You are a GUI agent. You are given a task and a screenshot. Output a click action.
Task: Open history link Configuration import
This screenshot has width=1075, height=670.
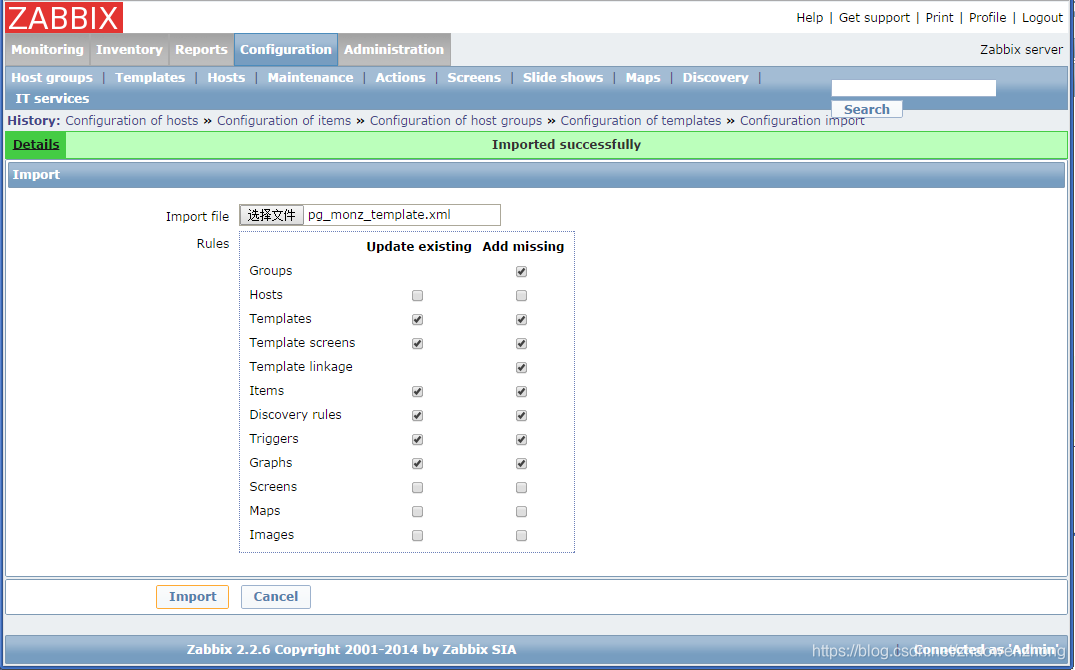pos(802,121)
